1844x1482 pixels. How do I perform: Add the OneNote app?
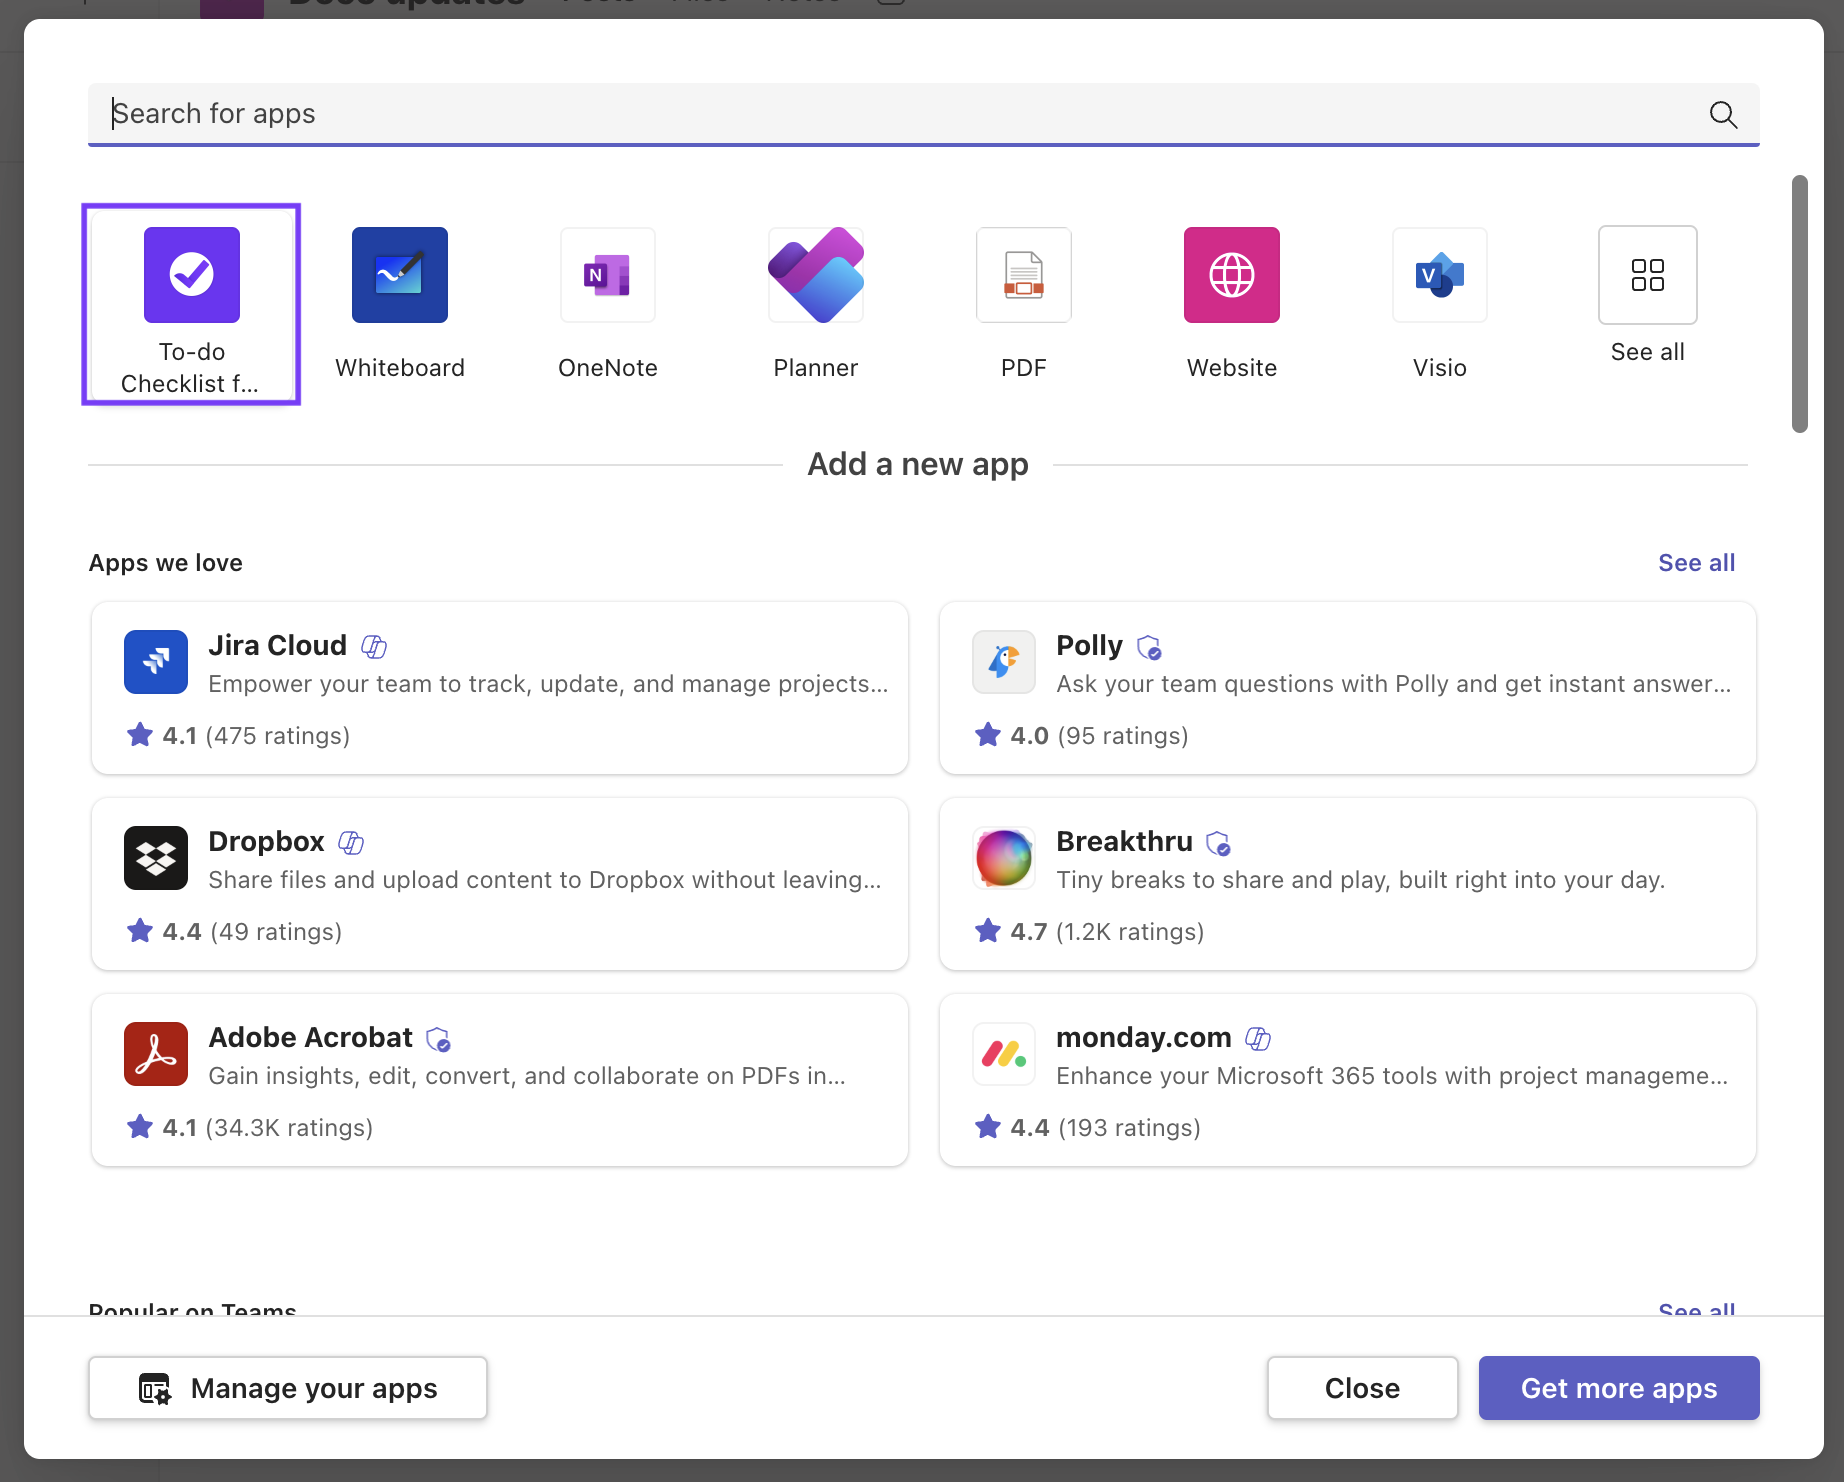608,276
